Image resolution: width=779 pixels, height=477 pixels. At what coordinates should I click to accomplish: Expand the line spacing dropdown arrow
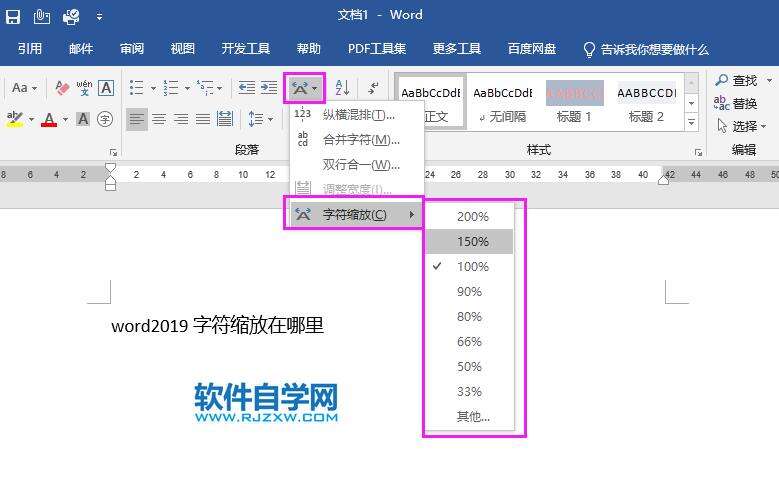pyautogui.click(x=270, y=119)
